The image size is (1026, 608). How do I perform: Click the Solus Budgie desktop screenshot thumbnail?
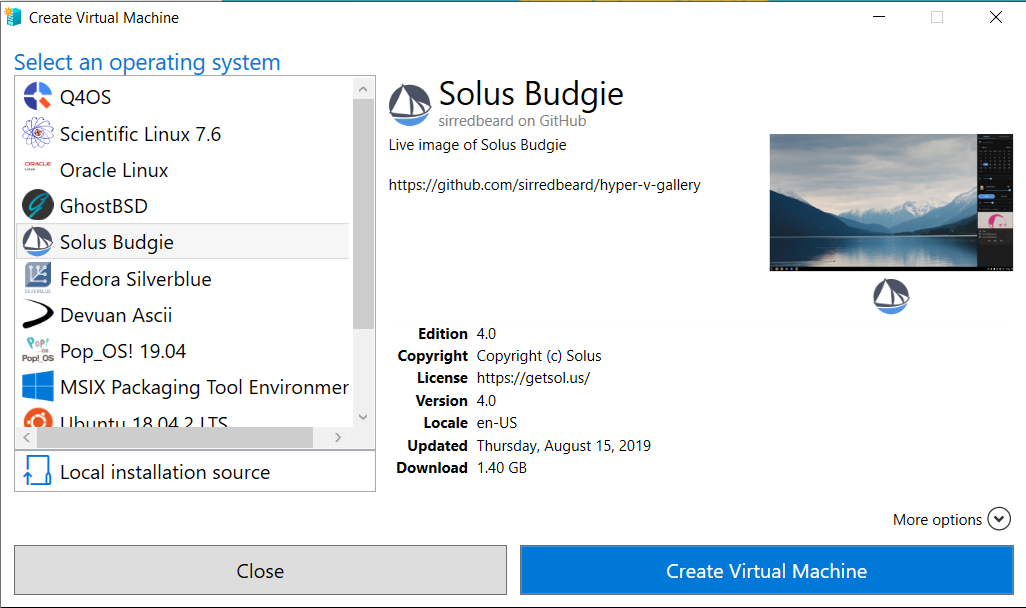891,202
